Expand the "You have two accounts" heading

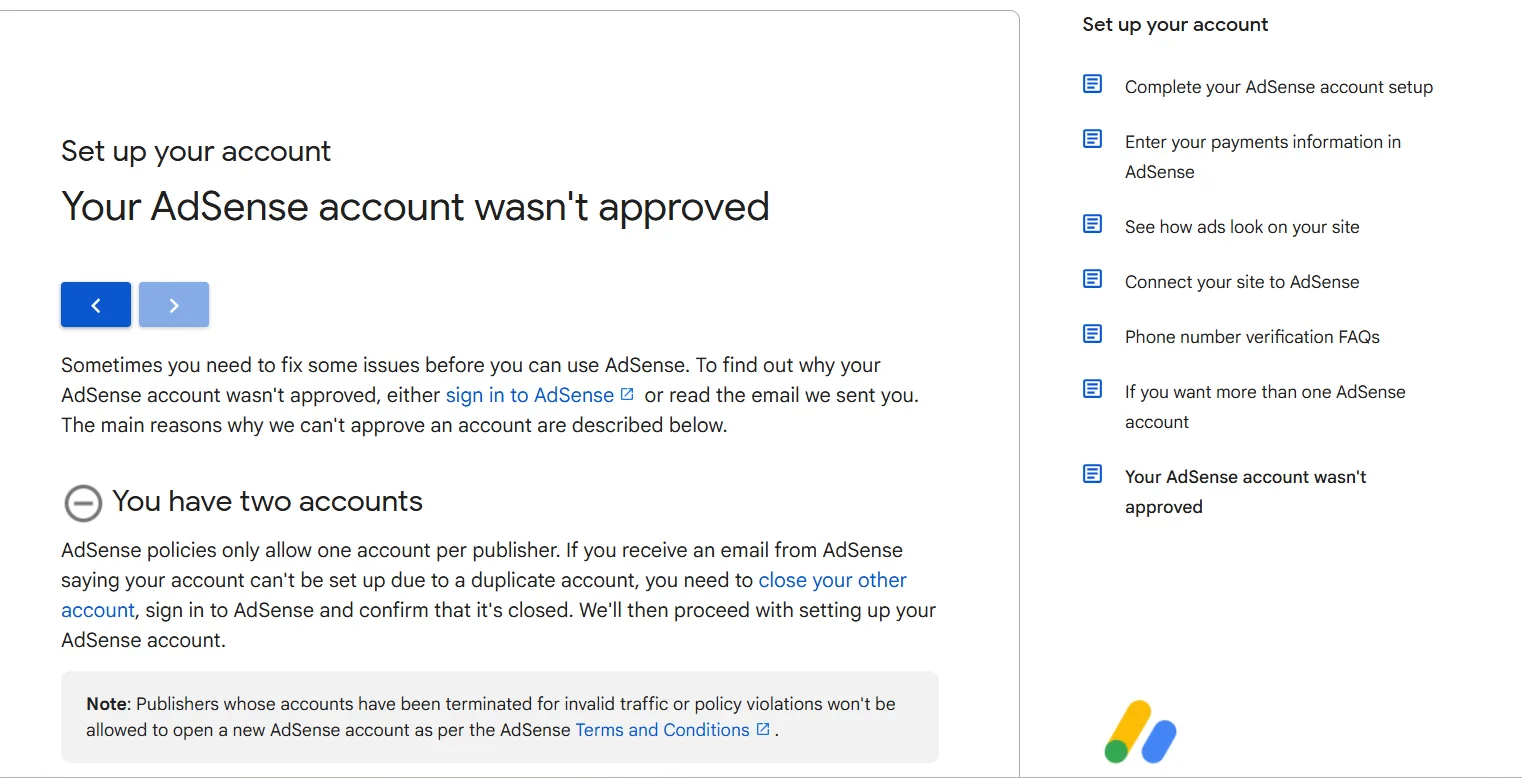[267, 501]
